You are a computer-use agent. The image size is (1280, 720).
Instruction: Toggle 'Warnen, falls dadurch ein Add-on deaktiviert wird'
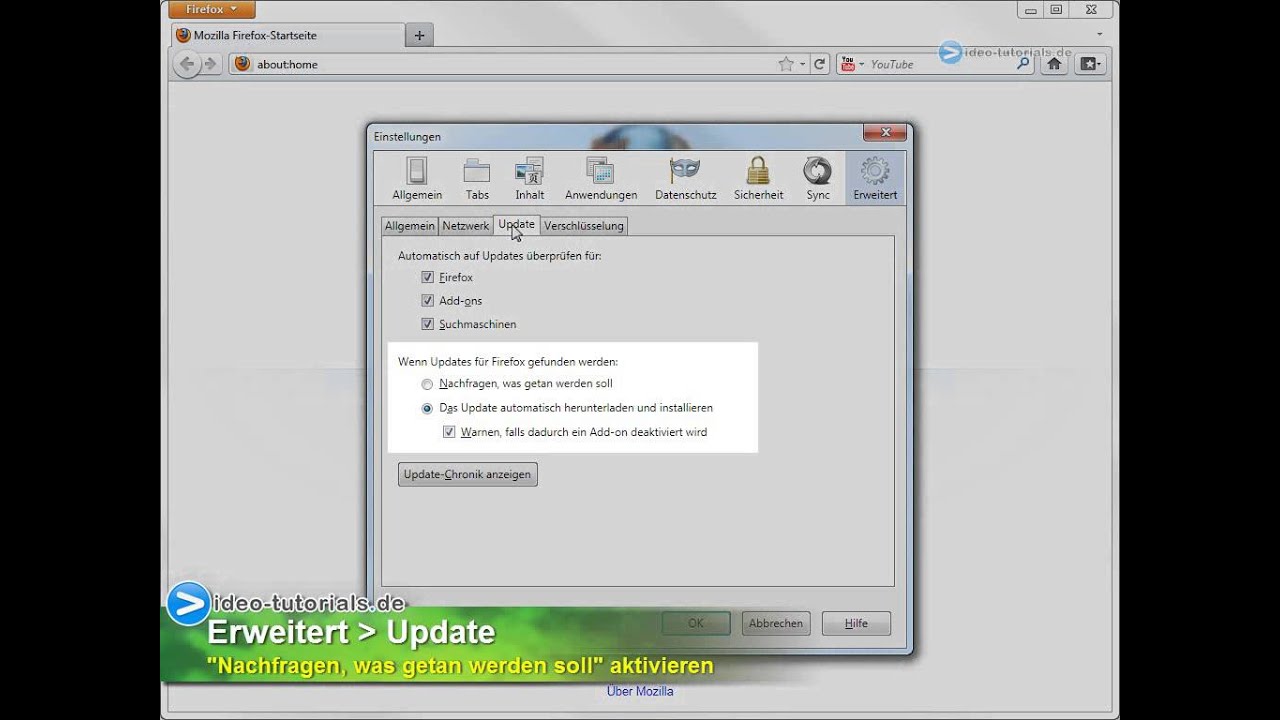click(449, 432)
